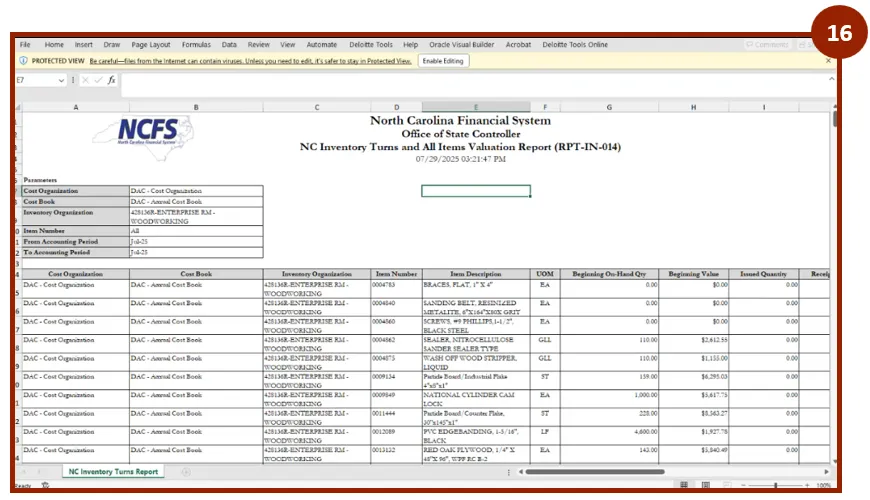Switch to Normal view in status bar
This screenshot has width=870, height=500.
[682, 485]
